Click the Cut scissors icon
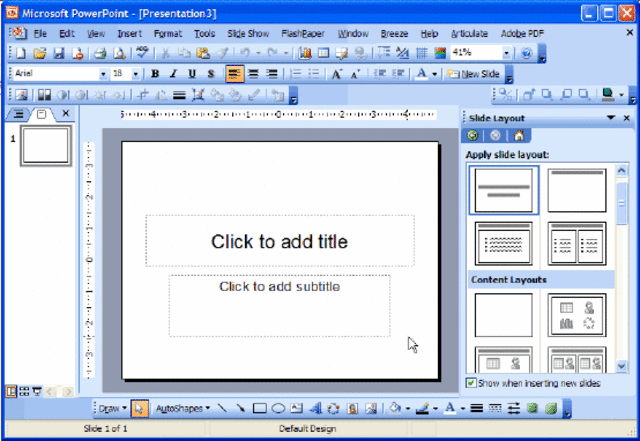Viewport: 640px width, 441px height. click(x=165, y=53)
